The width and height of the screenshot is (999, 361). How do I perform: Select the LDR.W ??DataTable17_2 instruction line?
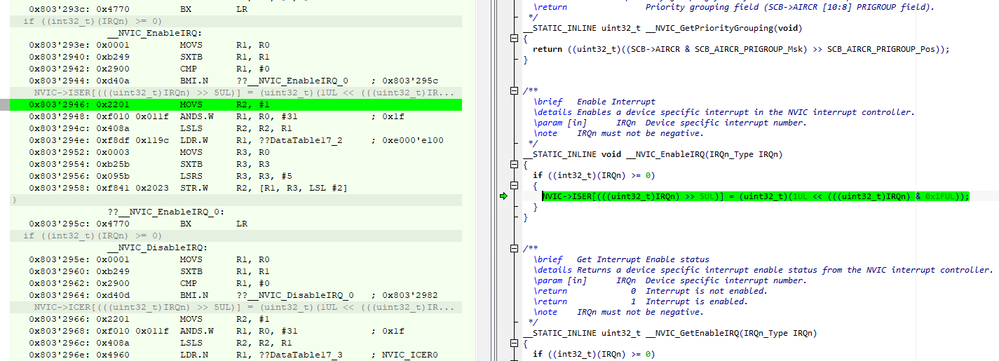pyautogui.click(x=236, y=140)
